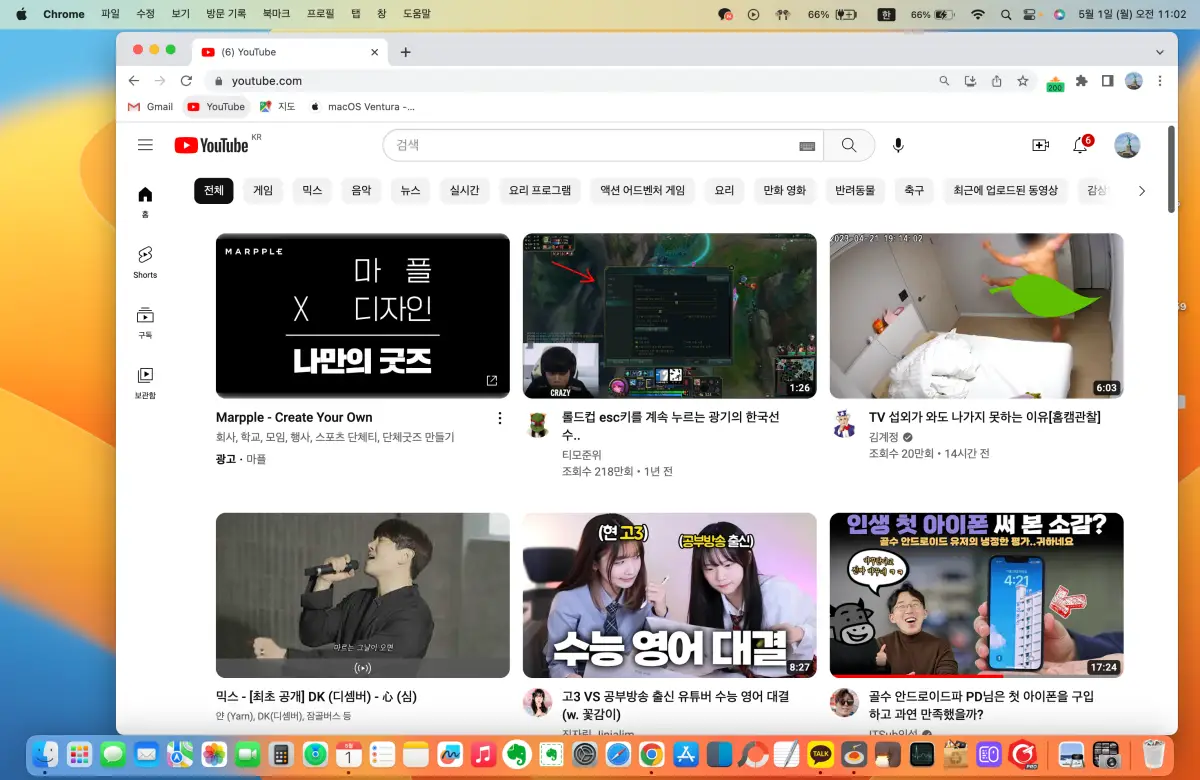Open the 김계정 channel name link
1200x780 pixels.
883,438
